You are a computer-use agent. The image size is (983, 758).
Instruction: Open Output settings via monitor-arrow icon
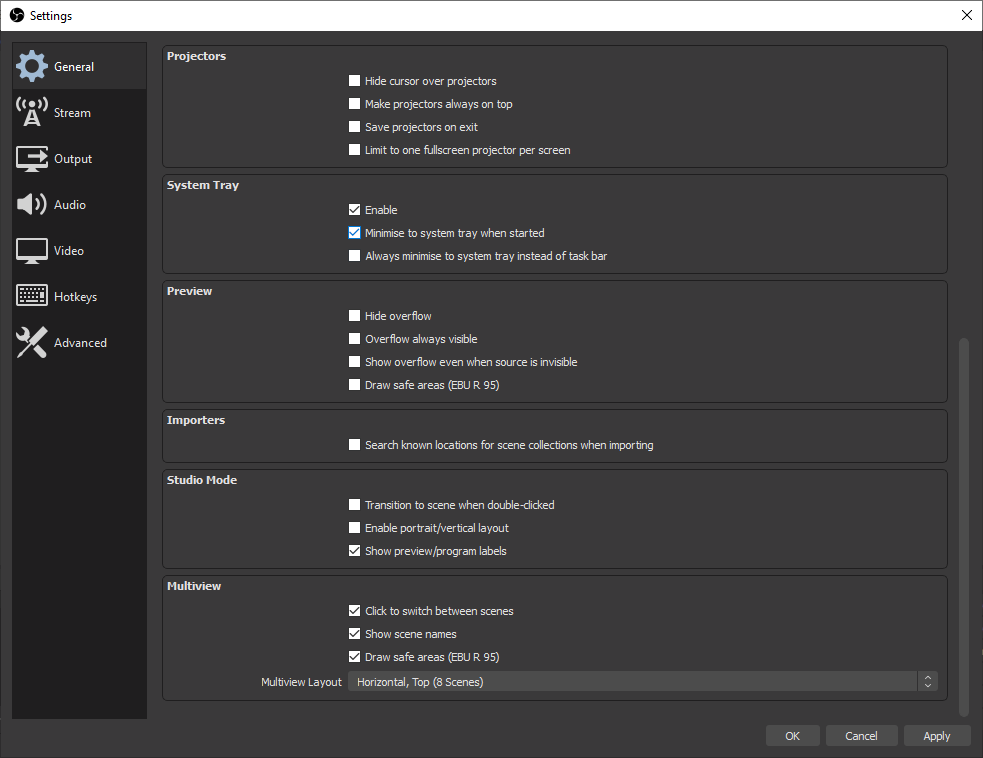31,158
